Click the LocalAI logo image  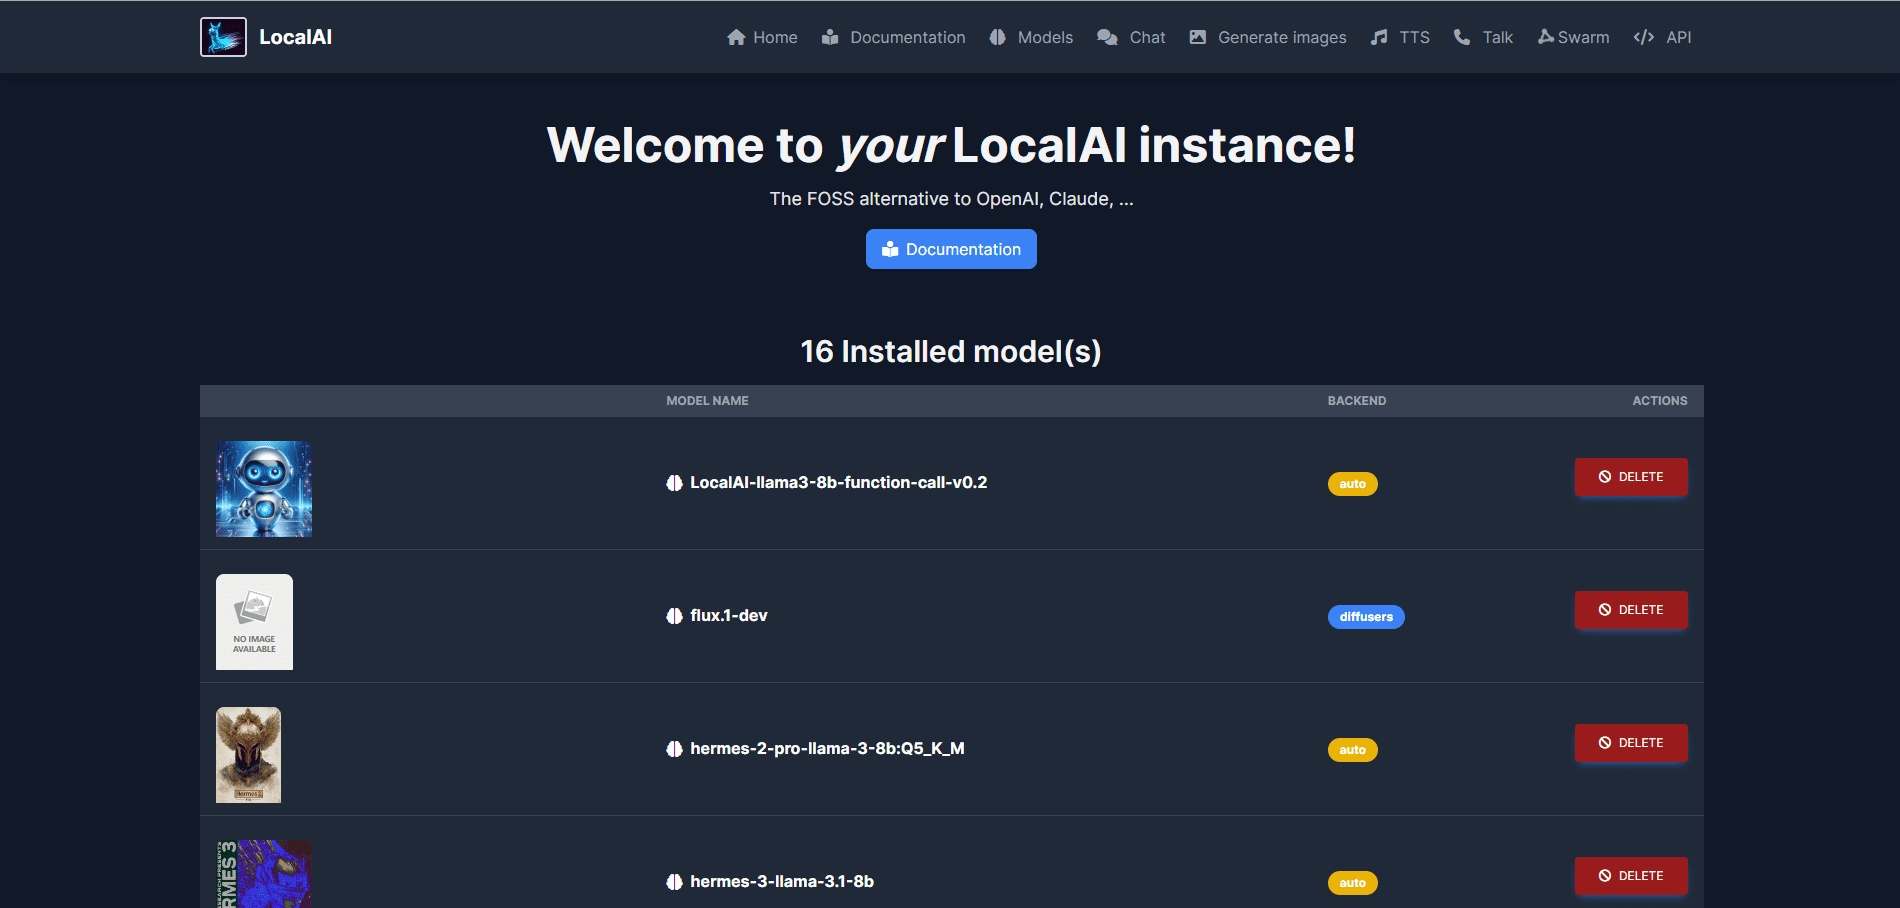(x=223, y=37)
